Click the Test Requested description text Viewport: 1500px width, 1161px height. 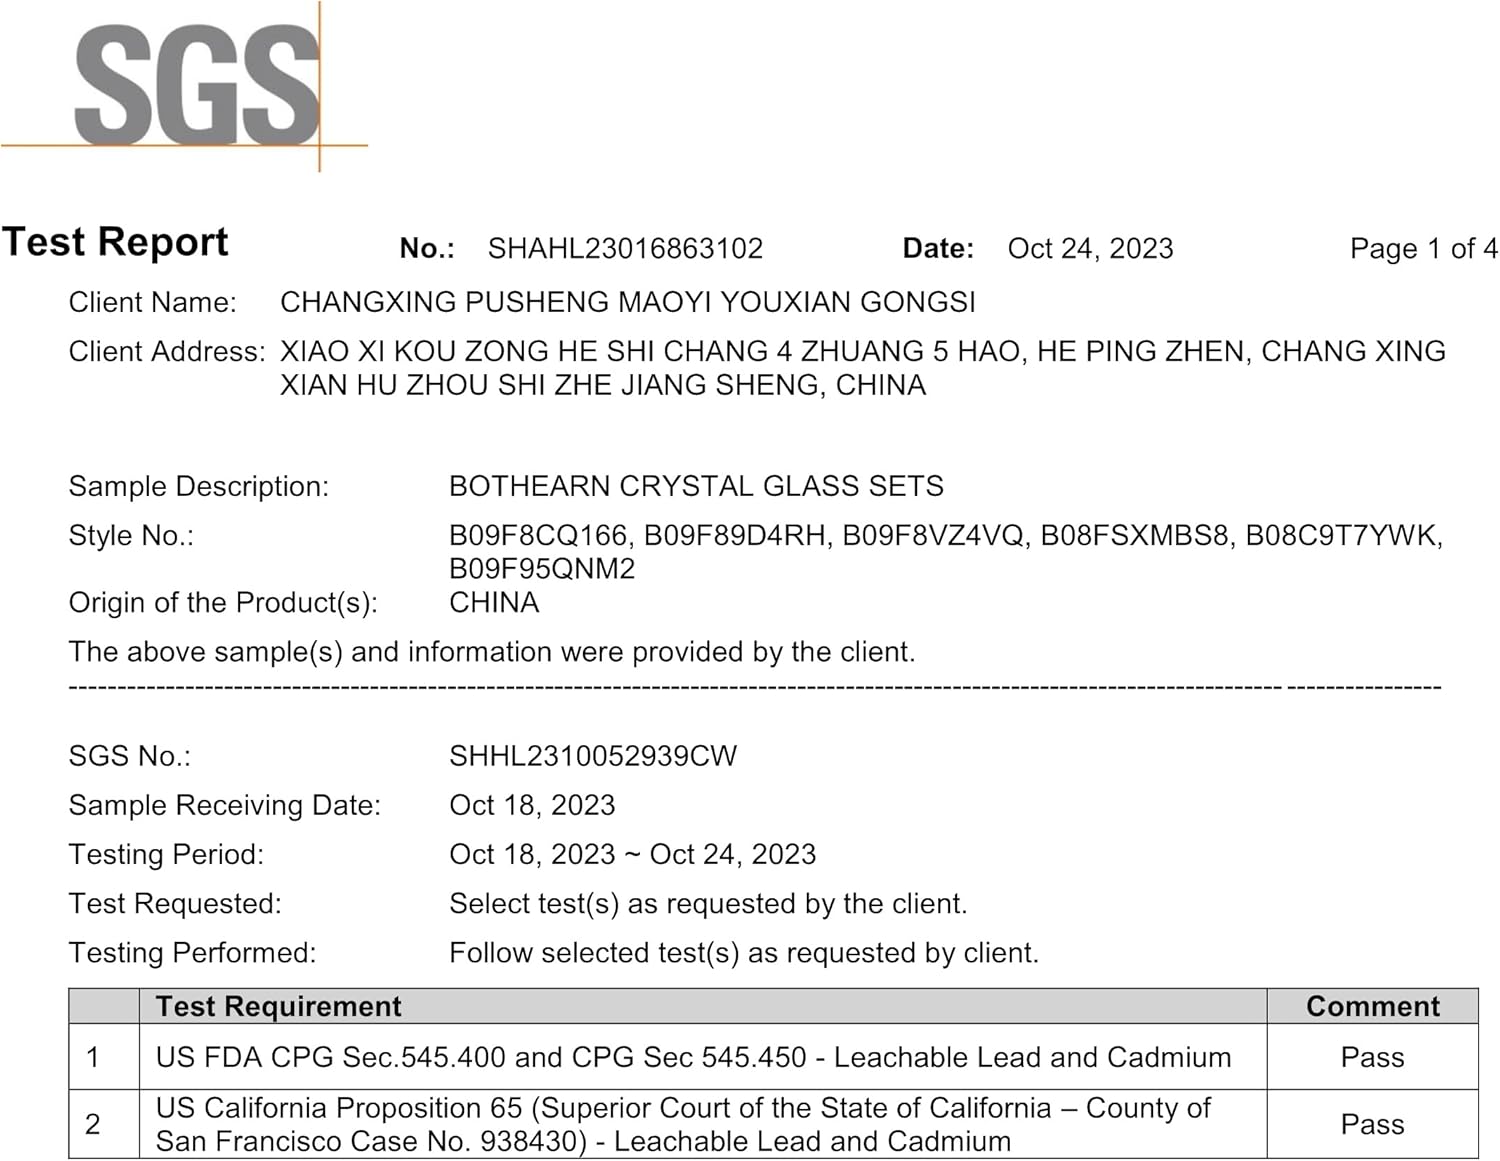point(708,903)
